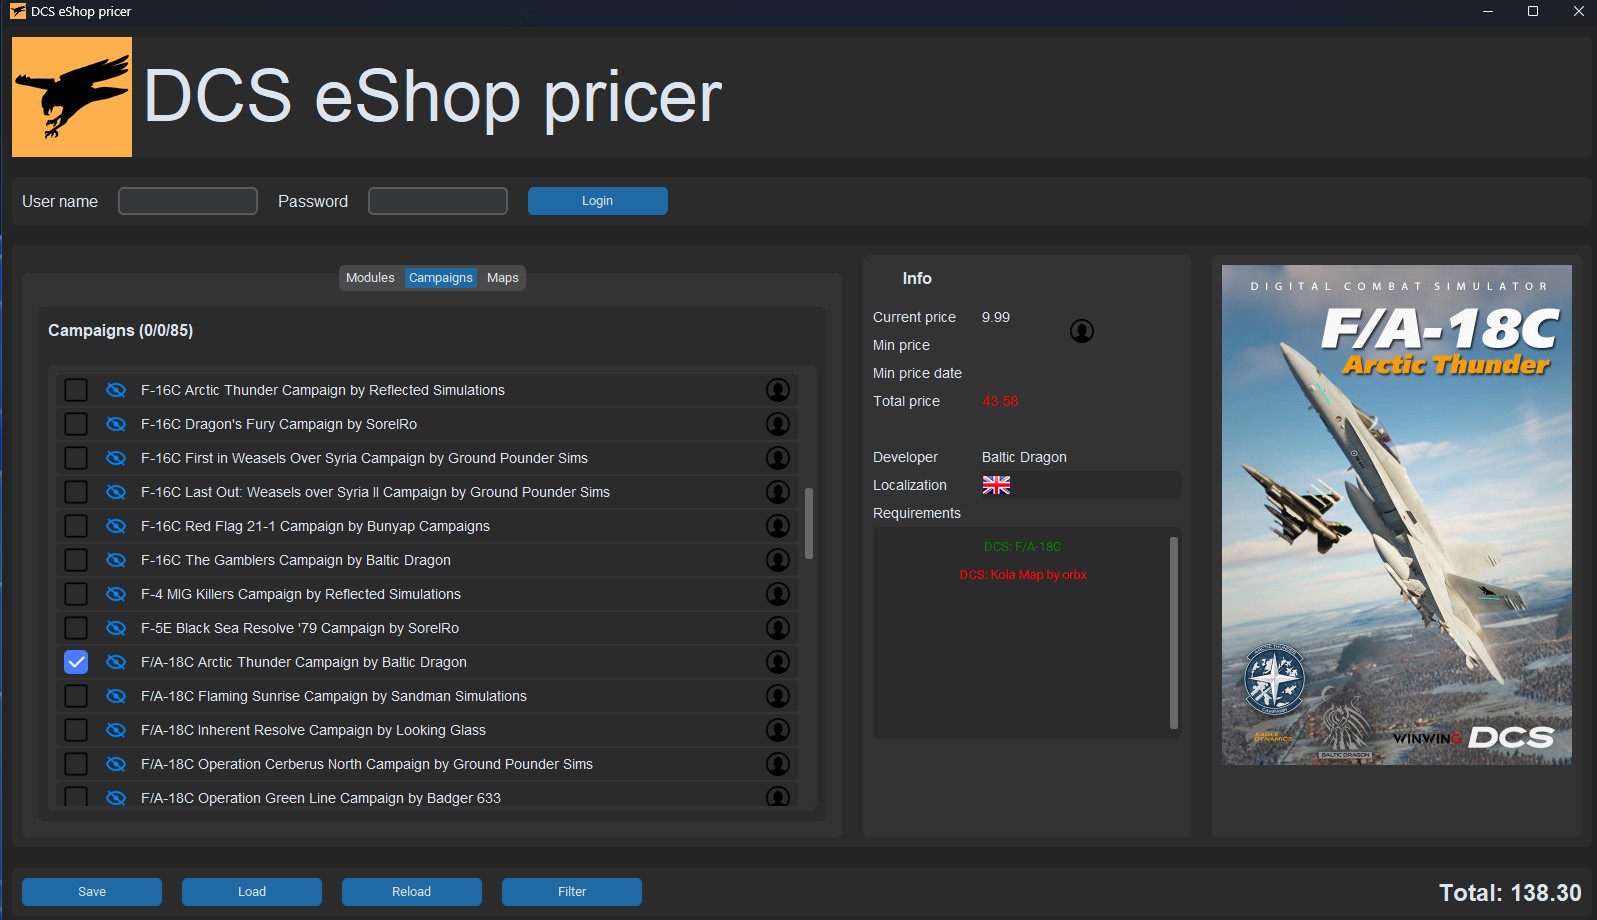Click the profile icon on F-16C Red Flag 21-1 row
The height and width of the screenshot is (920, 1597).
pos(777,526)
